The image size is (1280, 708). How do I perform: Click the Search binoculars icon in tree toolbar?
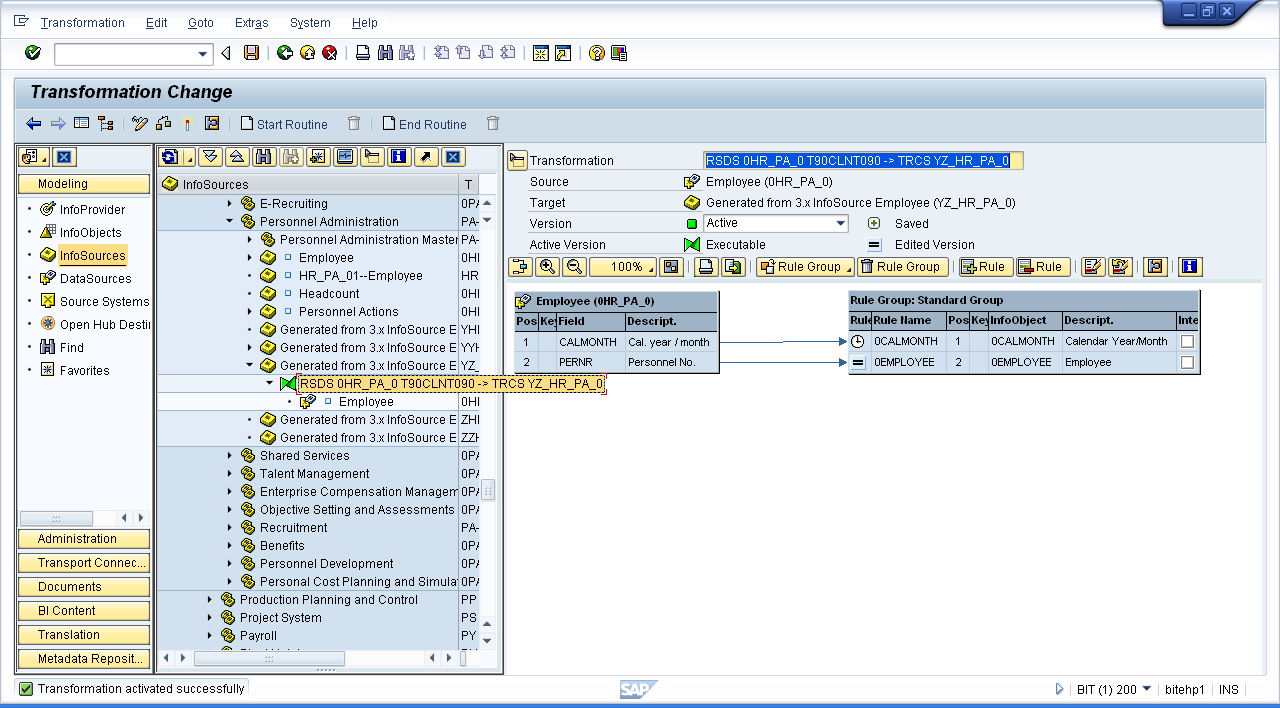coord(264,157)
